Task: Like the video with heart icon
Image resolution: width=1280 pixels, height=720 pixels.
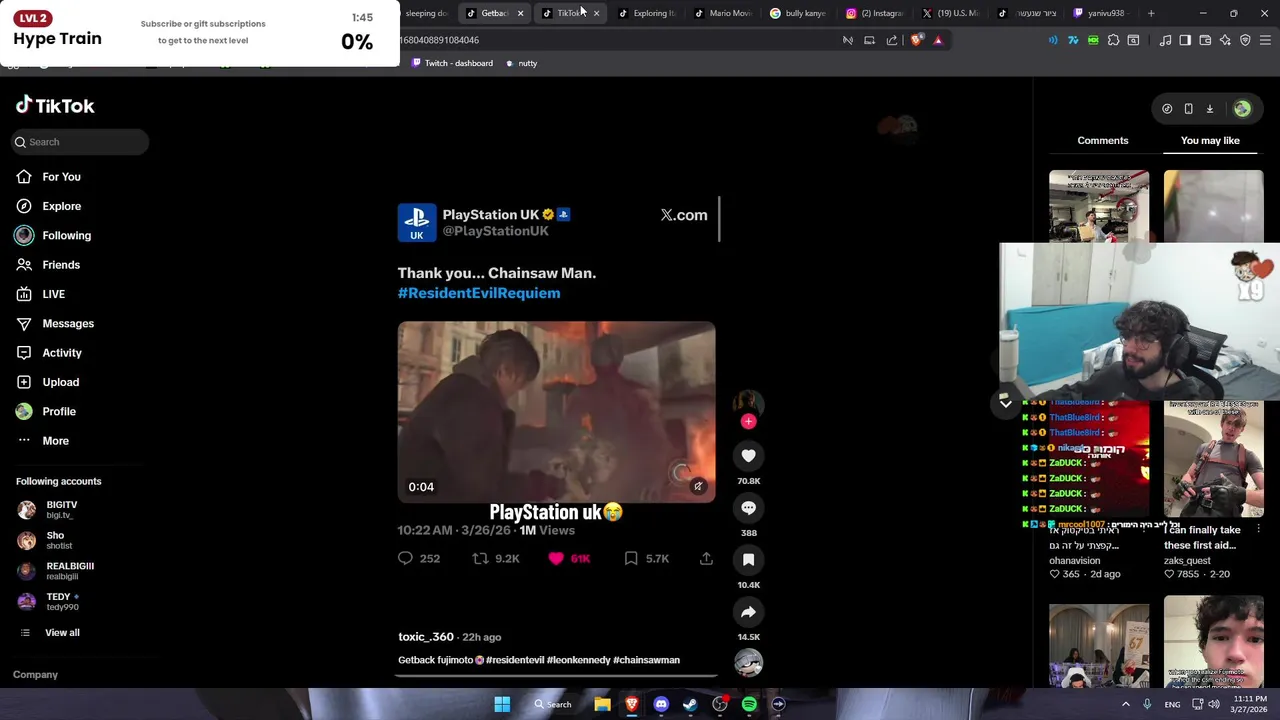Action: tap(748, 456)
